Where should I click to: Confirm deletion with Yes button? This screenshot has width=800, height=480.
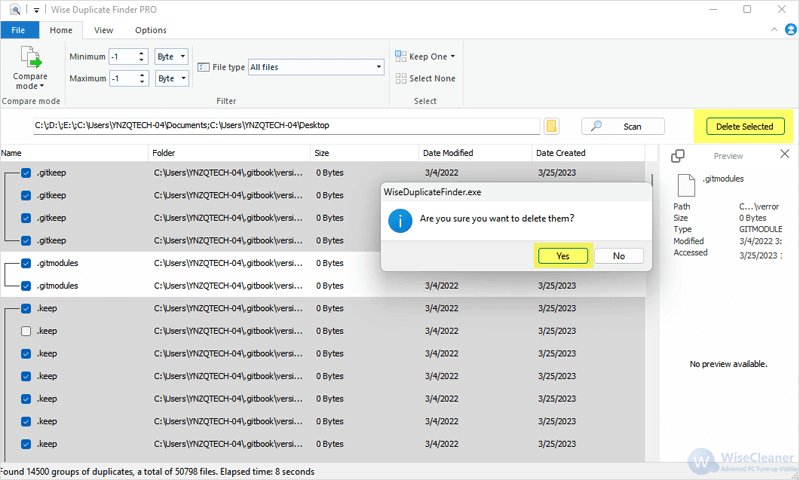click(563, 256)
